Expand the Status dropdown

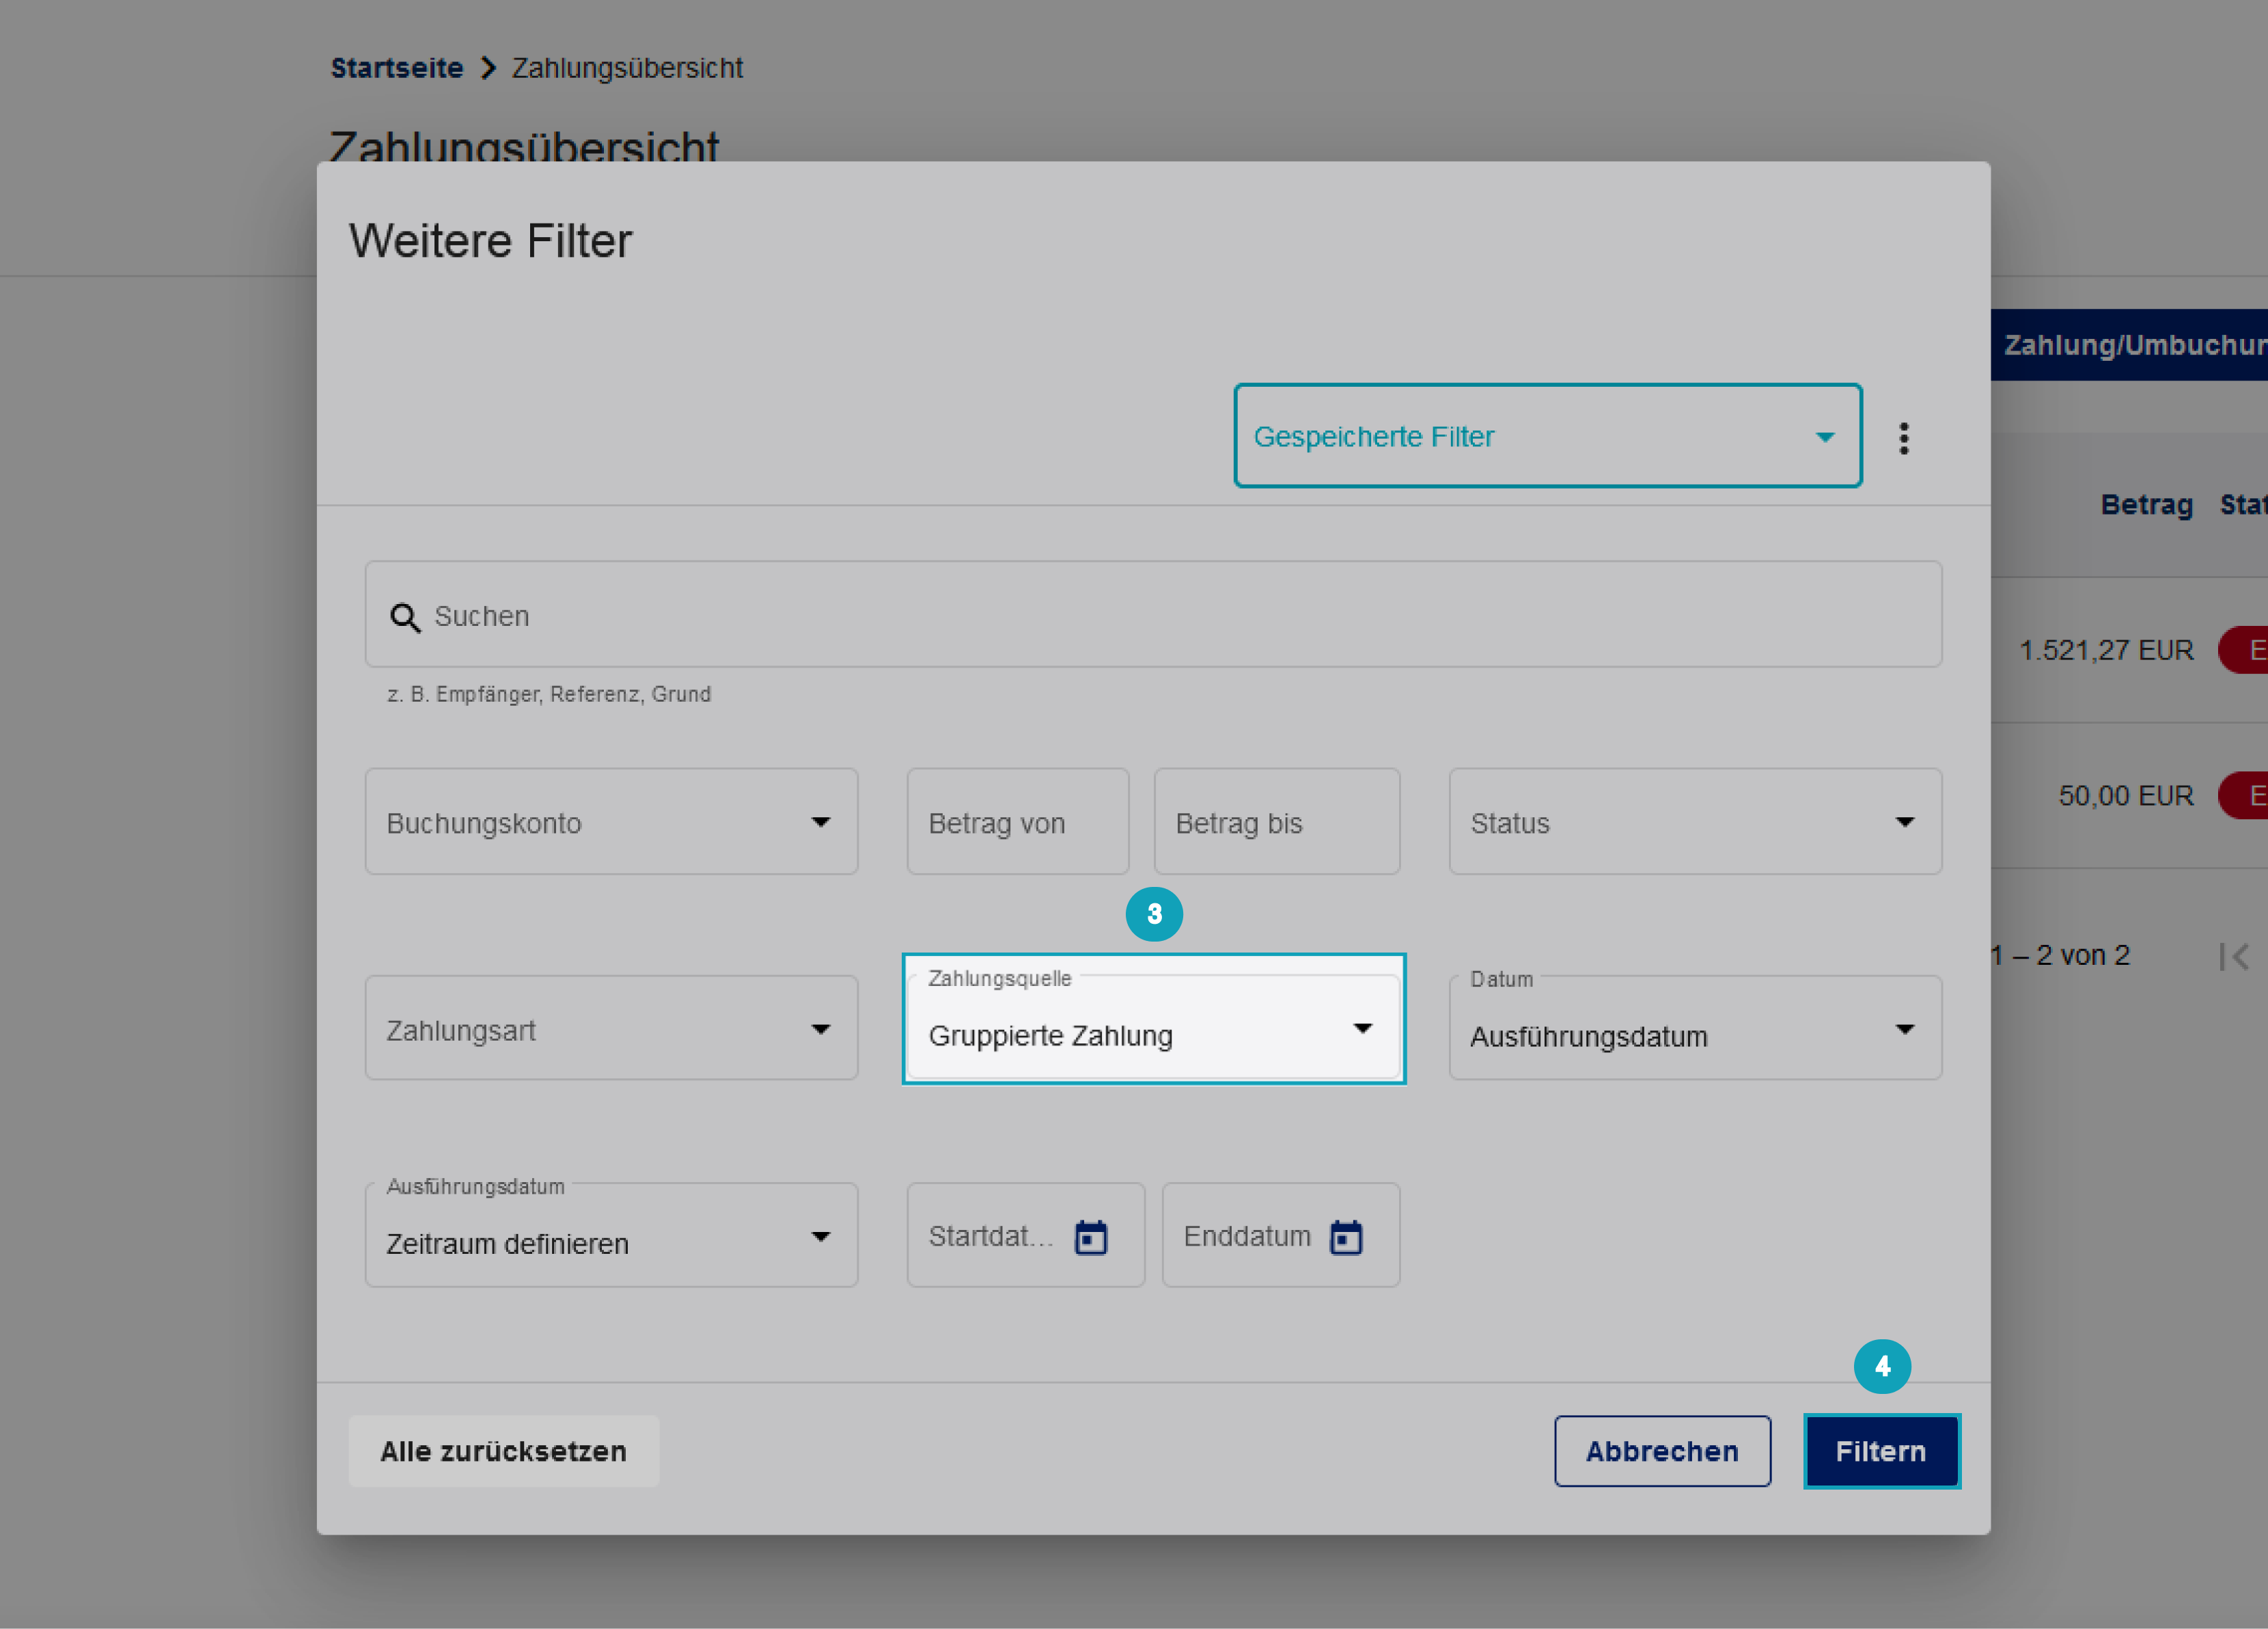click(x=1695, y=822)
